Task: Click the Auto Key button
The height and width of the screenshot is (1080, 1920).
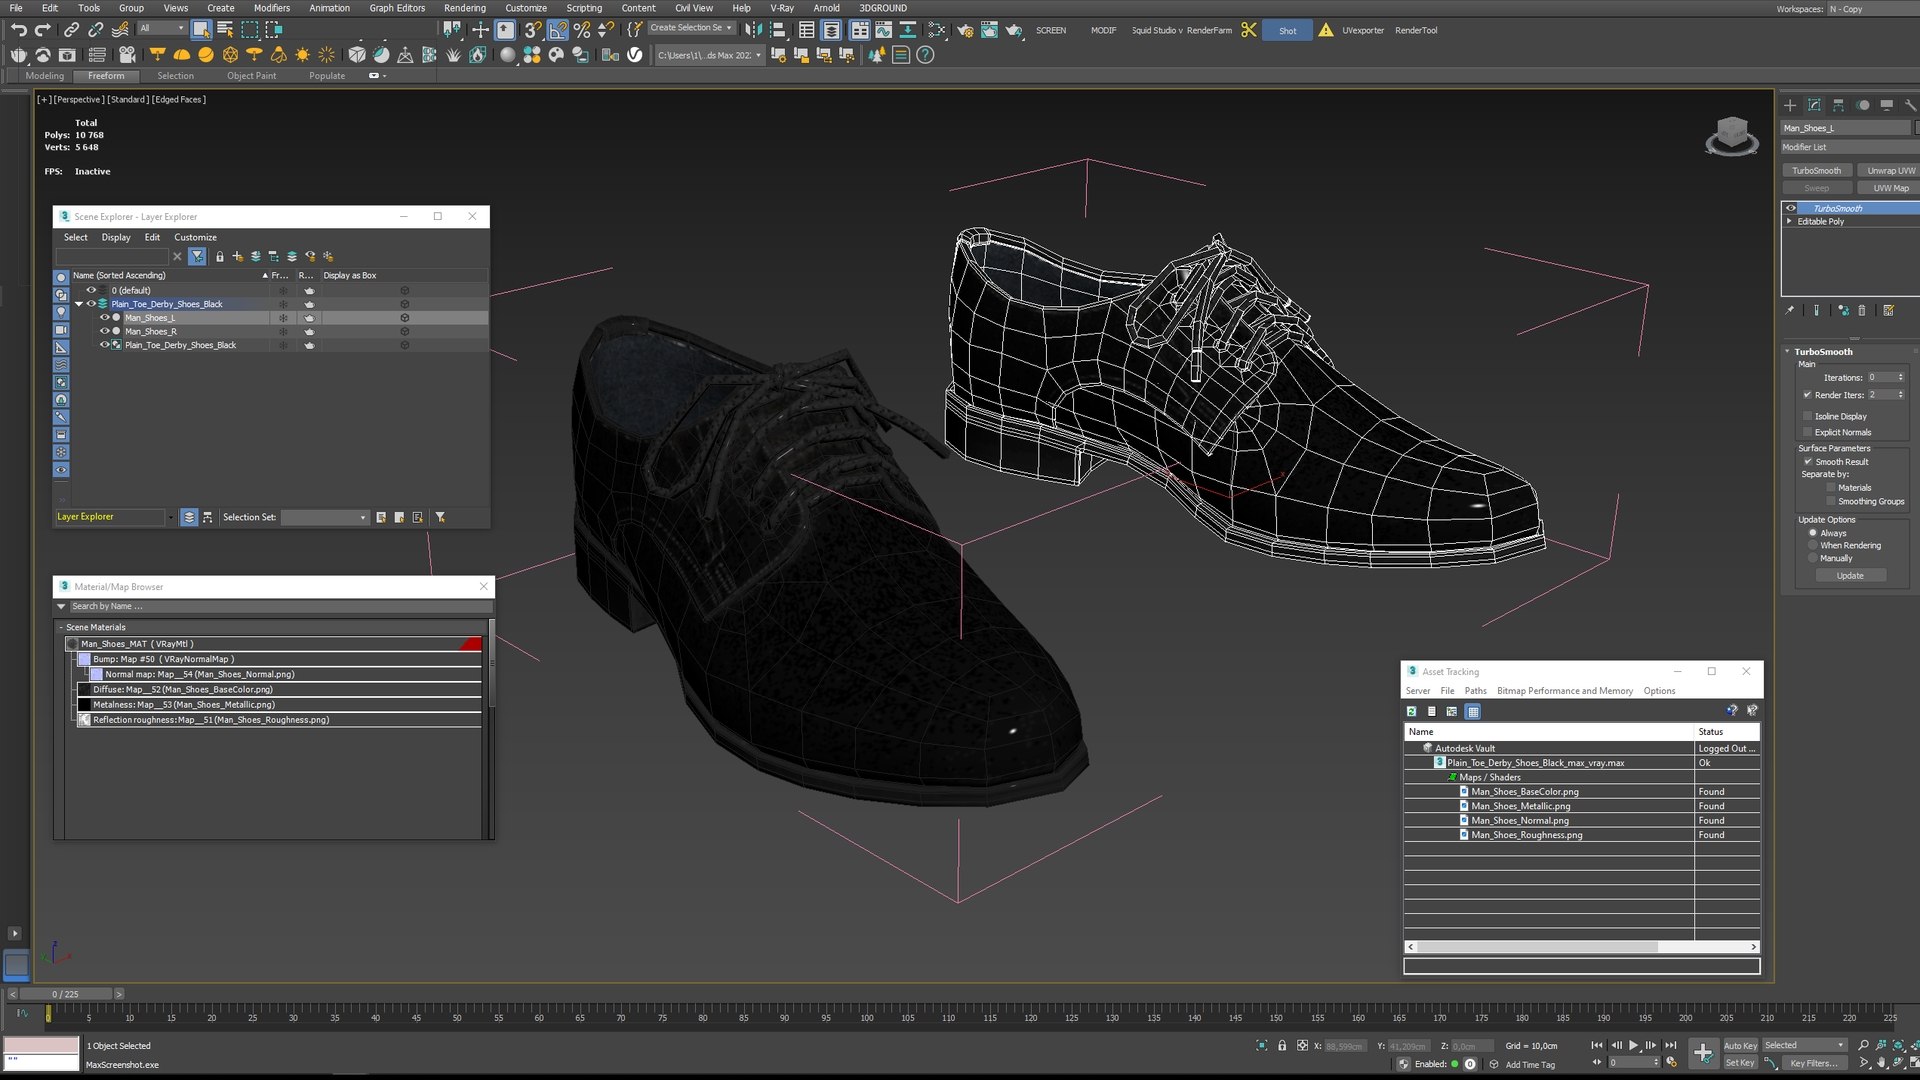Action: pos(1740,1045)
